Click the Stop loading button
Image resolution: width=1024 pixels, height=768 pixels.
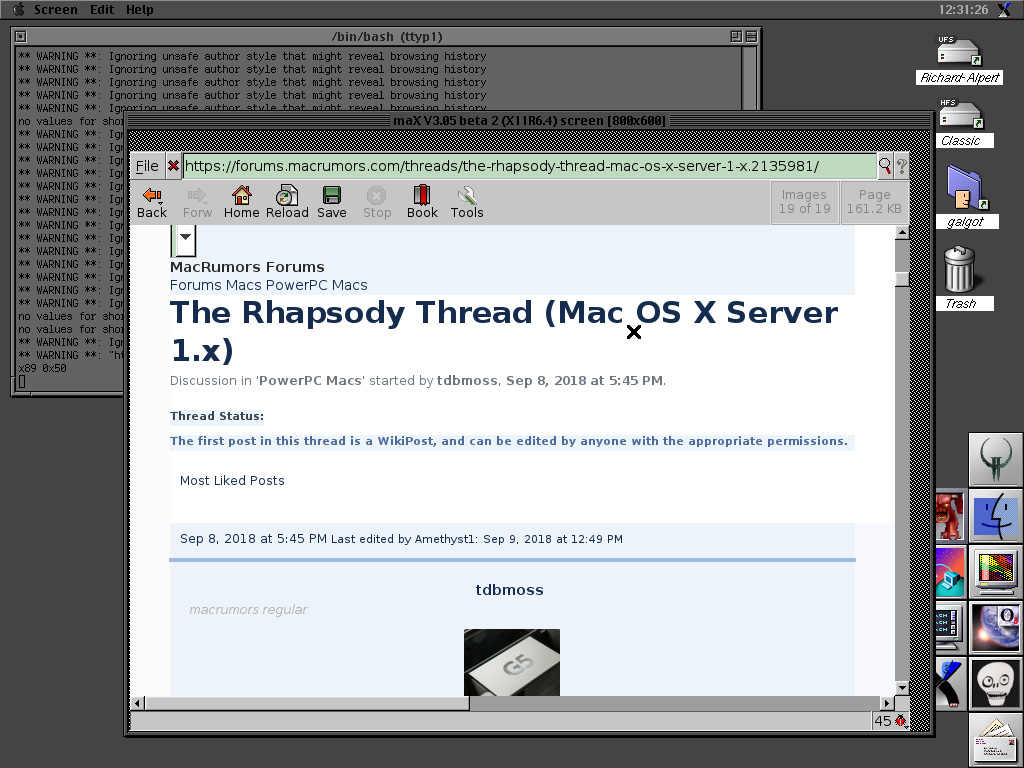tap(377, 202)
